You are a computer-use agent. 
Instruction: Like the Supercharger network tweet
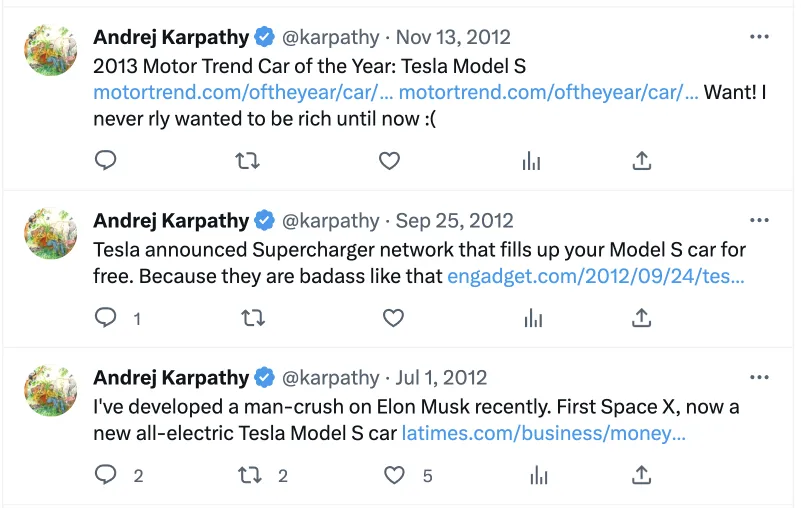pyautogui.click(x=393, y=318)
